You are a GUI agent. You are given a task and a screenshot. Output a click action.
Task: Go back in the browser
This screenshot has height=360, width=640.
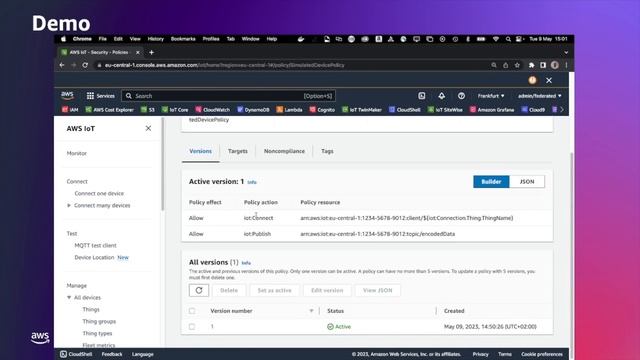coord(62,65)
